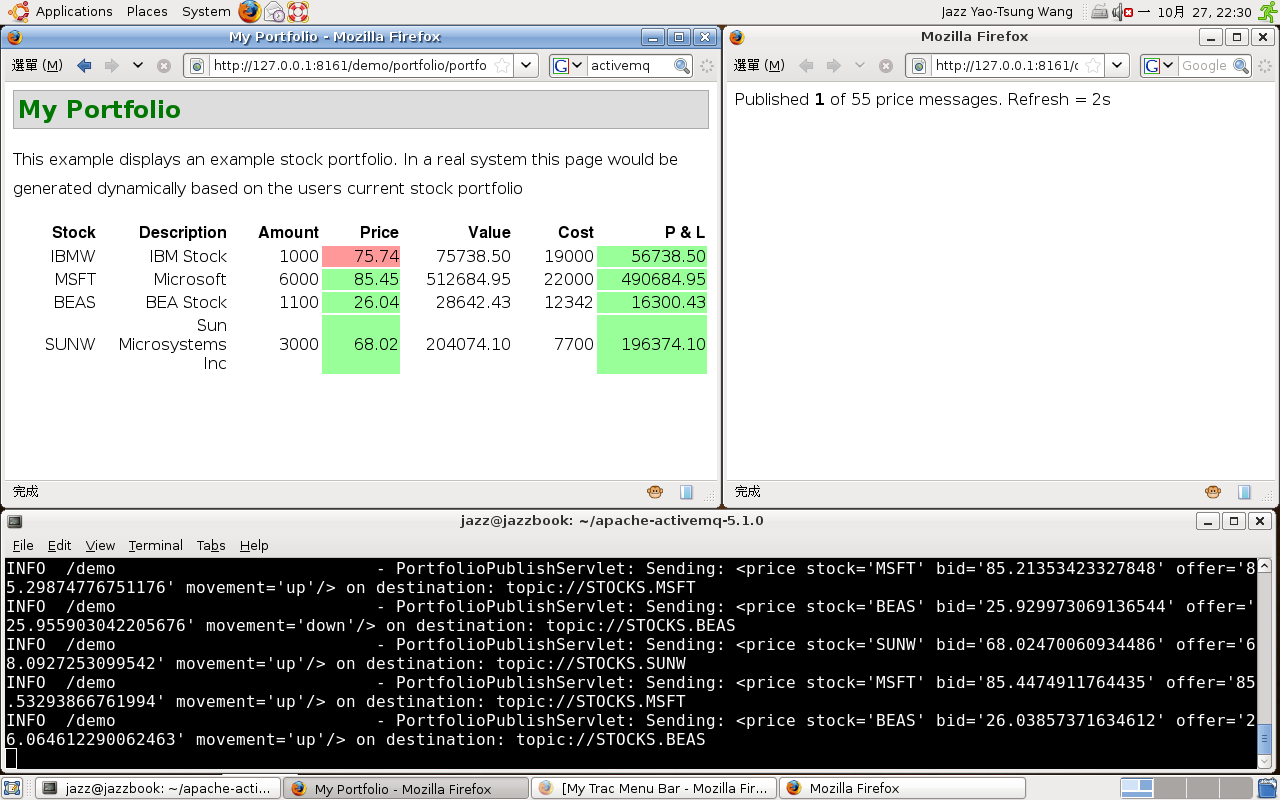This screenshot has height=800, width=1280.
Task: Click the back arrow in My Portfolio window
Action: click(x=84, y=66)
